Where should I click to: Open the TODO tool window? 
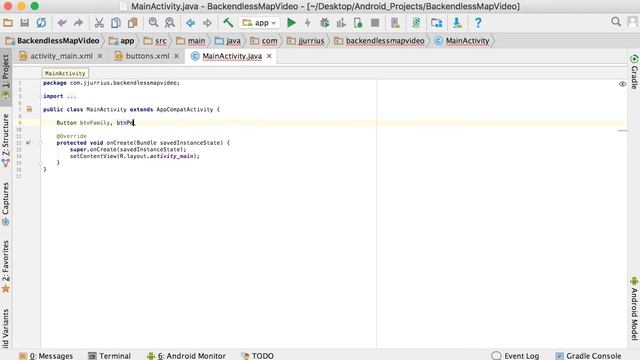click(x=257, y=356)
